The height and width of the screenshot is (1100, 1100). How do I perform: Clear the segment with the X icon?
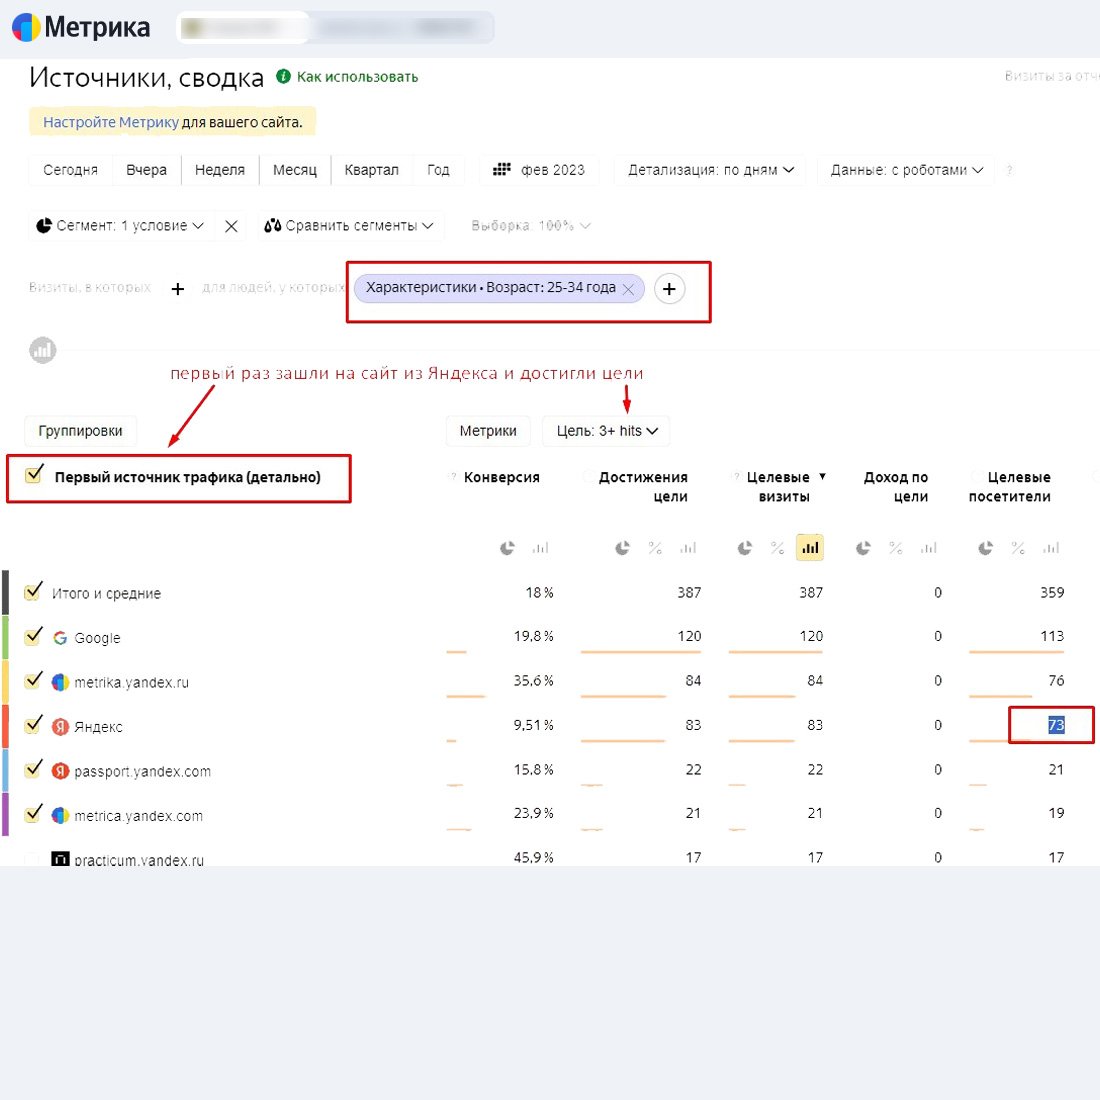click(x=231, y=226)
